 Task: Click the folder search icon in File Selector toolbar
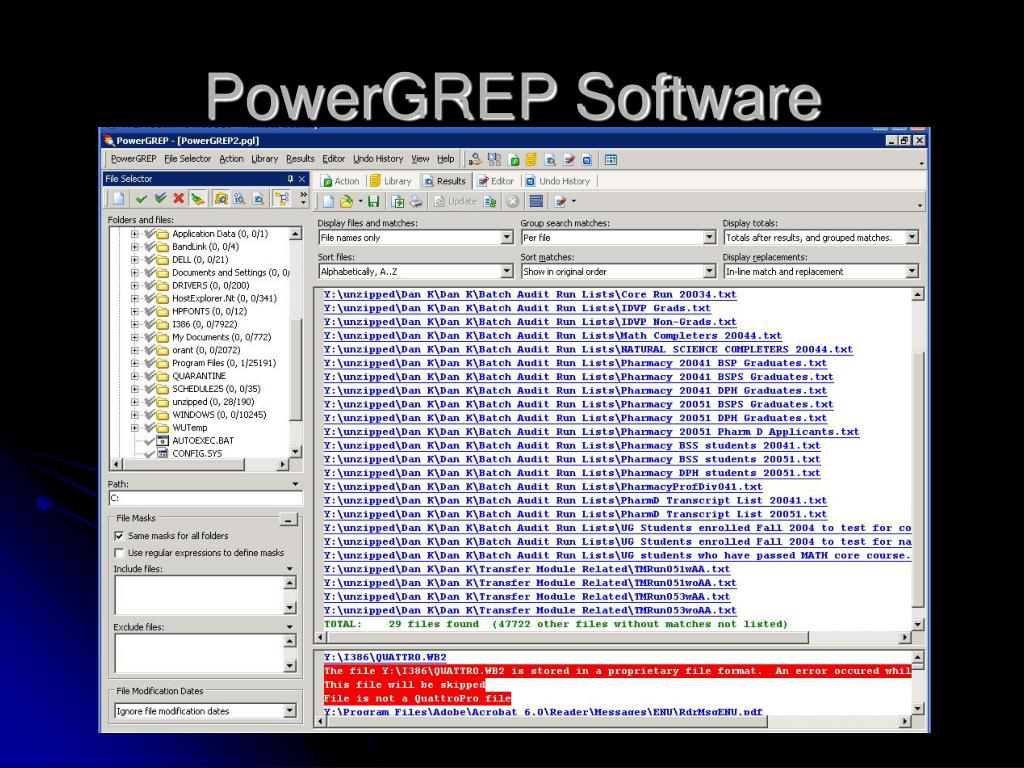pos(221,198)
